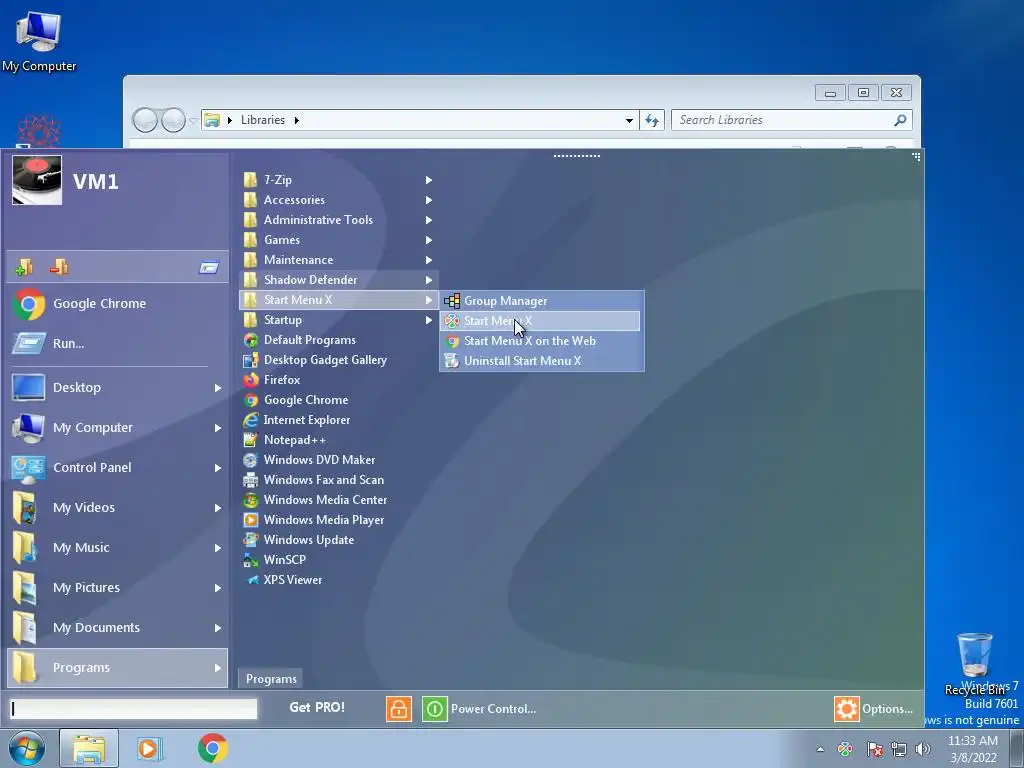
Task: Click the blue run-style icon in group bar
Action: (209, 267)
